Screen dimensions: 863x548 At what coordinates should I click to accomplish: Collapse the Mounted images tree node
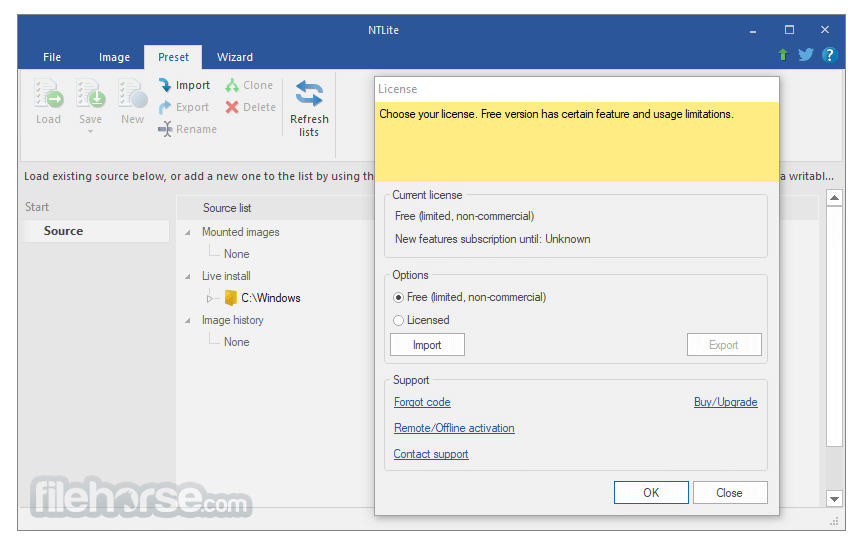[188, 233]
